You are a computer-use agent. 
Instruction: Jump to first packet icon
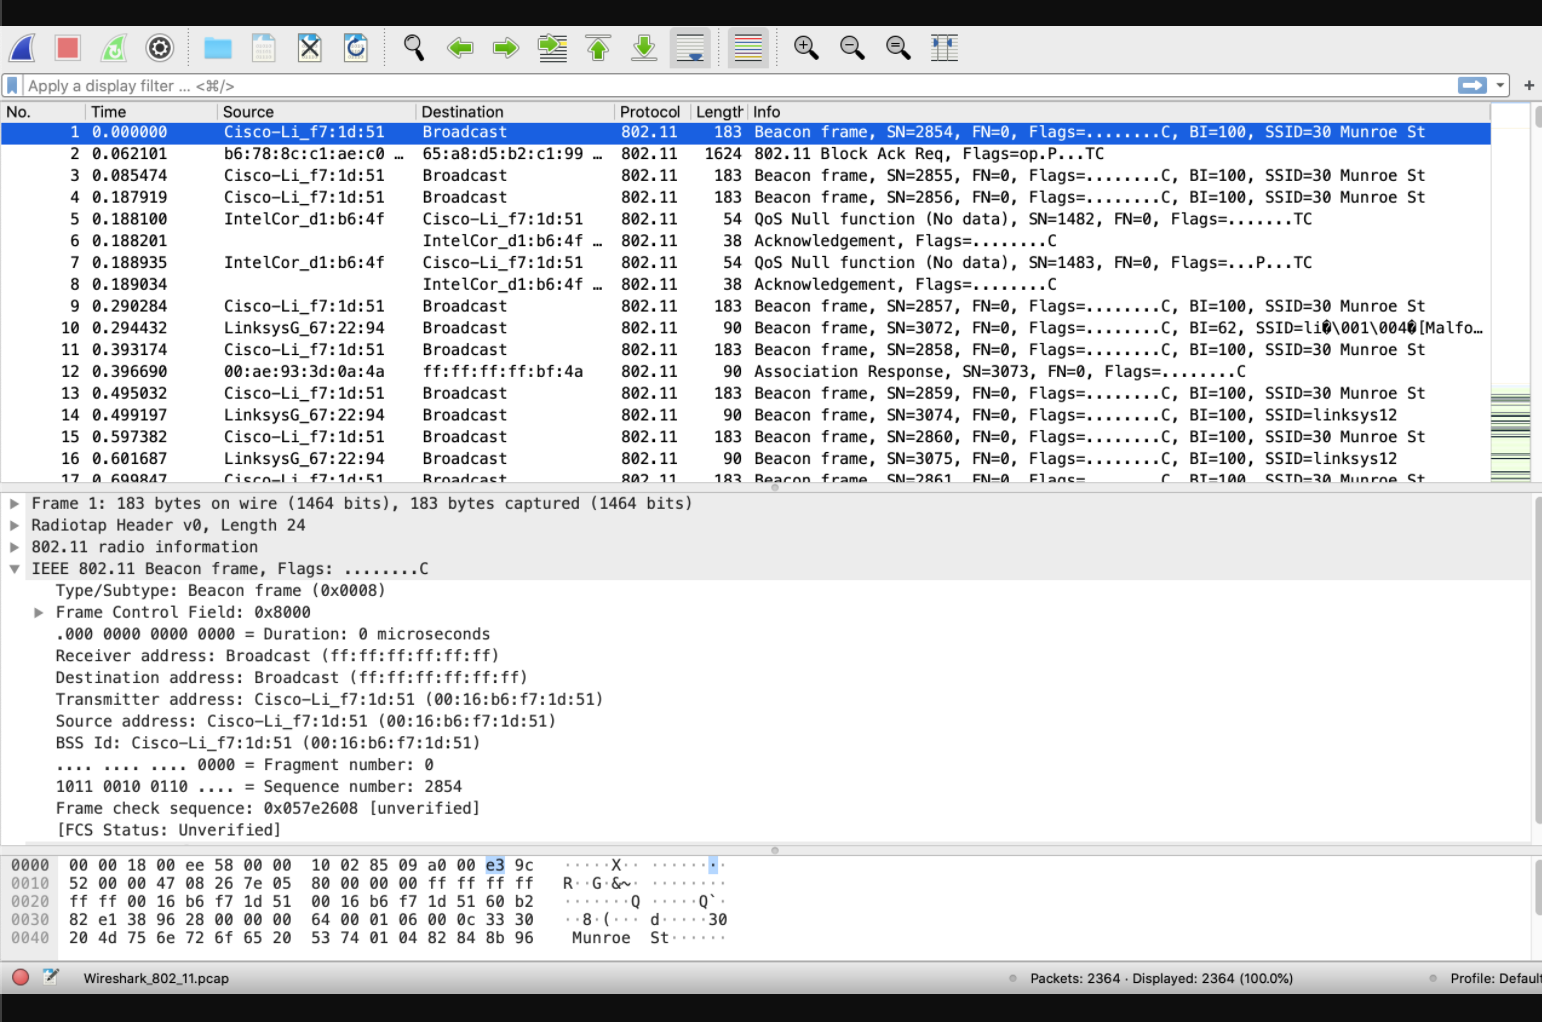tap(598, 48)
